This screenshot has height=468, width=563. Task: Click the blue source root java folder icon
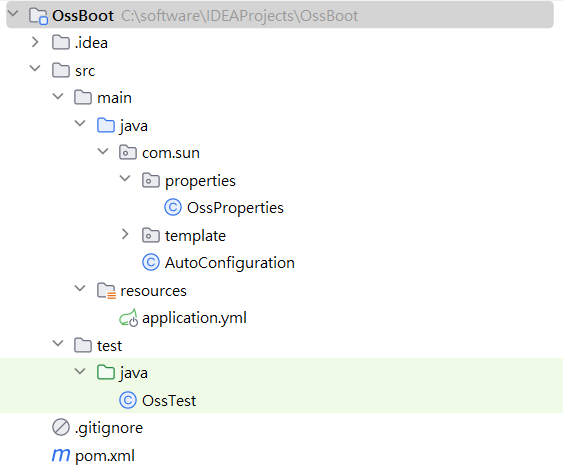click(x=106, y=125)
